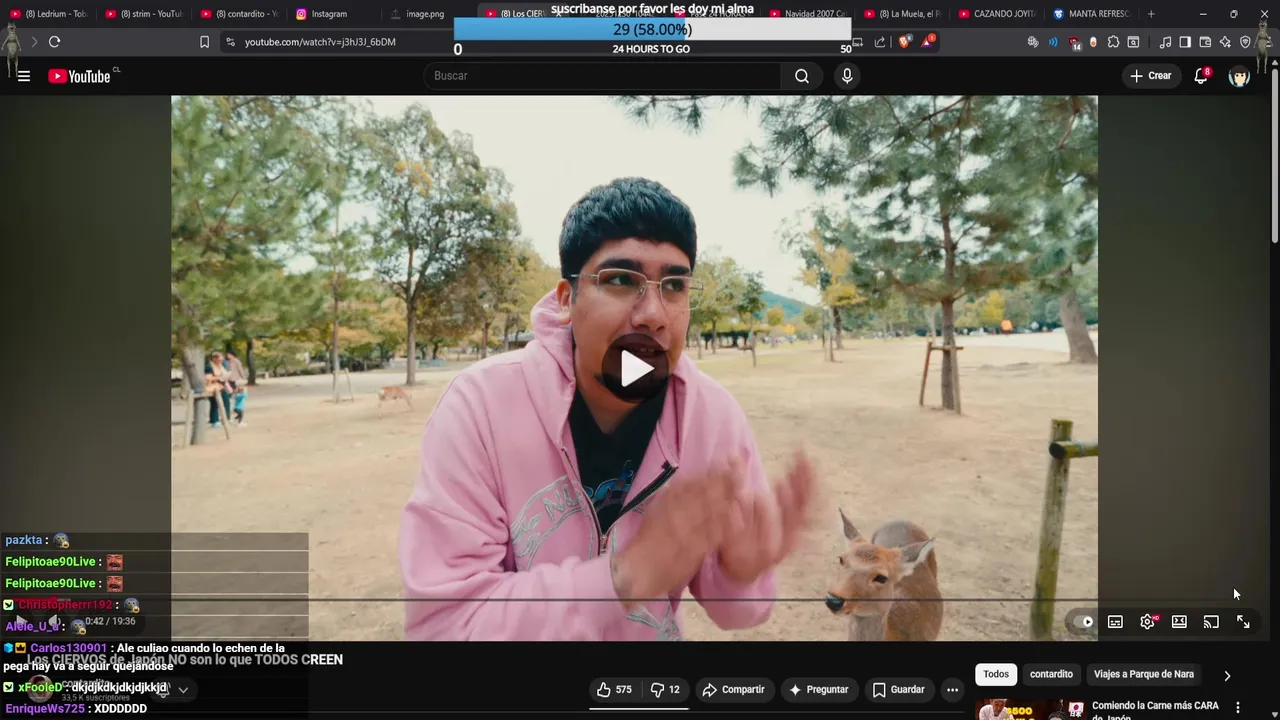Click the 29 (58.00%) subscriber goal bar

click(652, 29)
